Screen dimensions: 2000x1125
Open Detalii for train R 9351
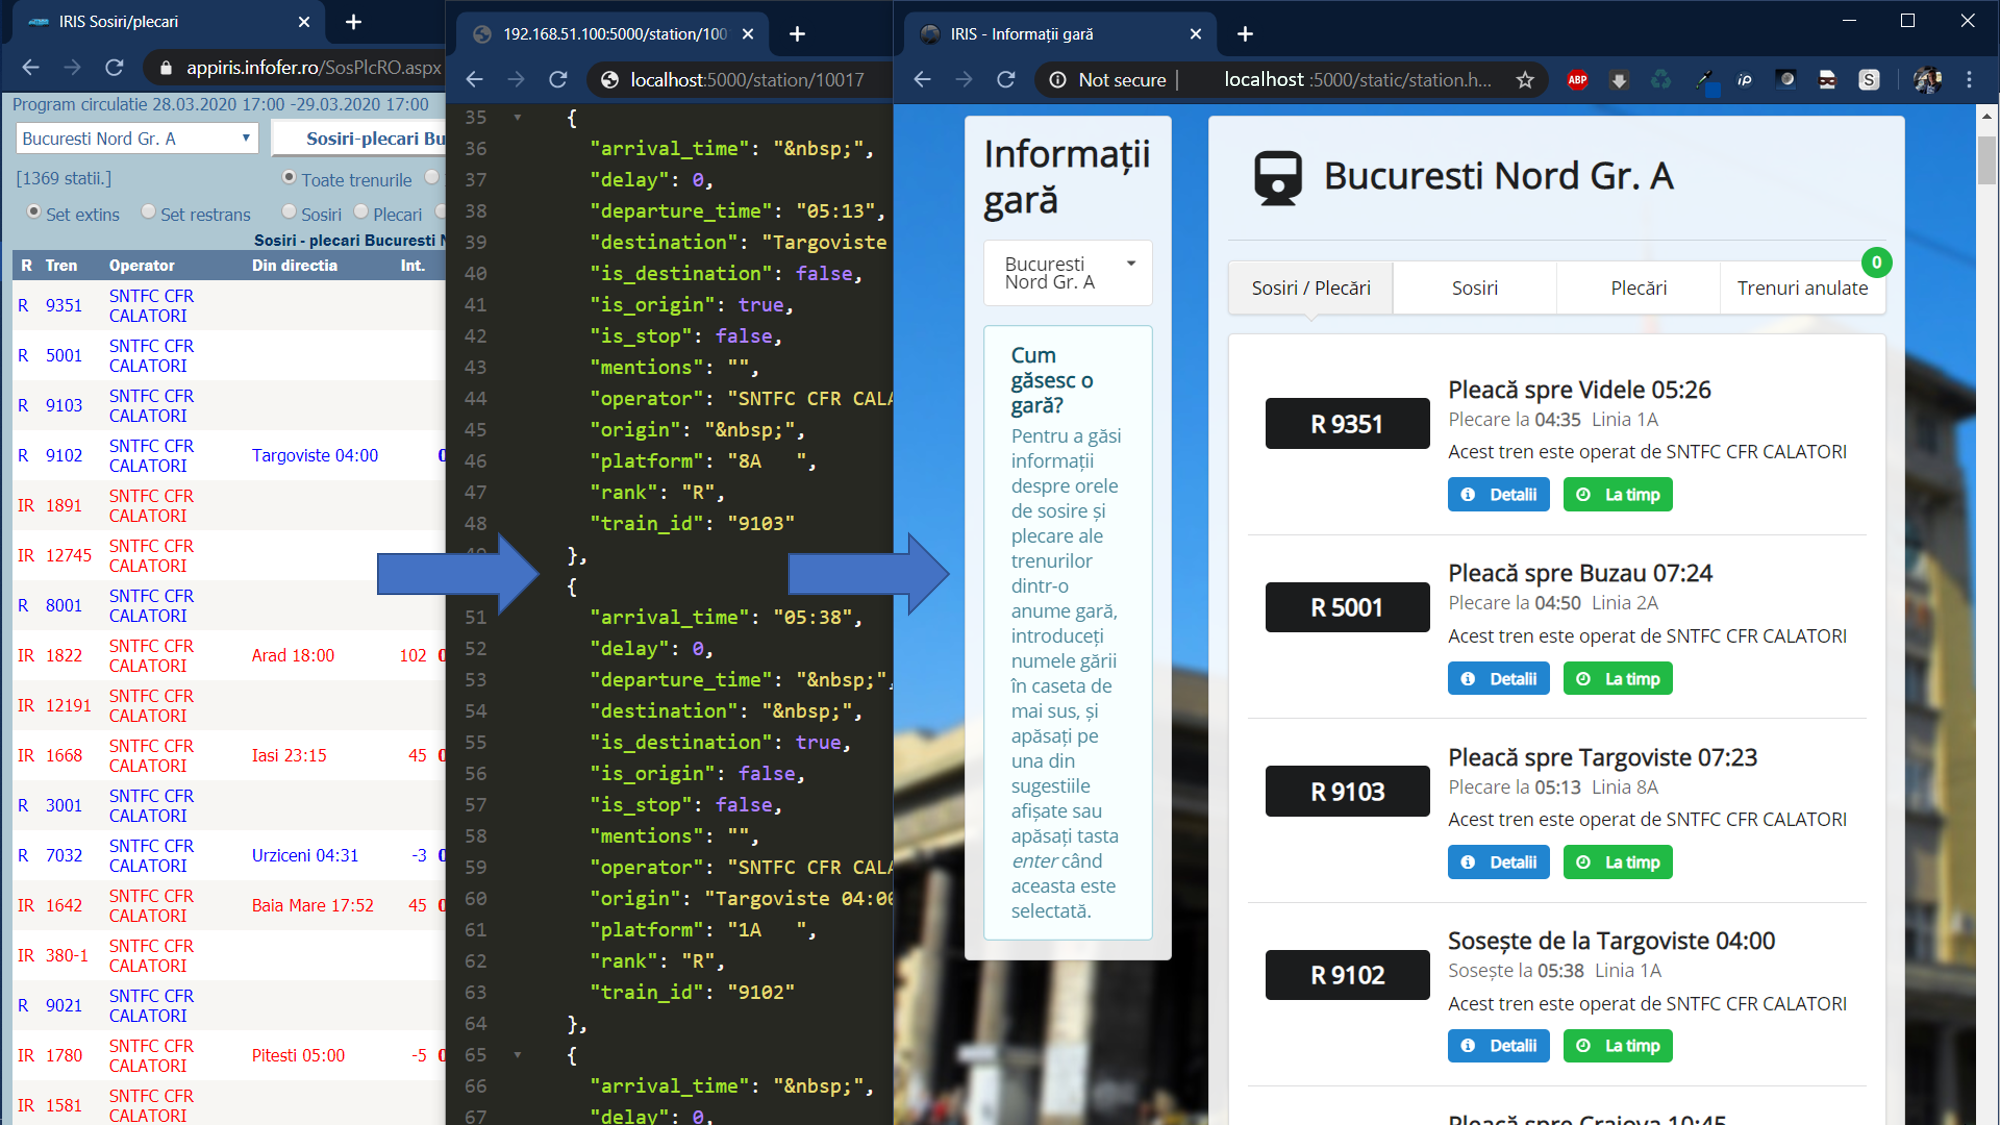1498,494
